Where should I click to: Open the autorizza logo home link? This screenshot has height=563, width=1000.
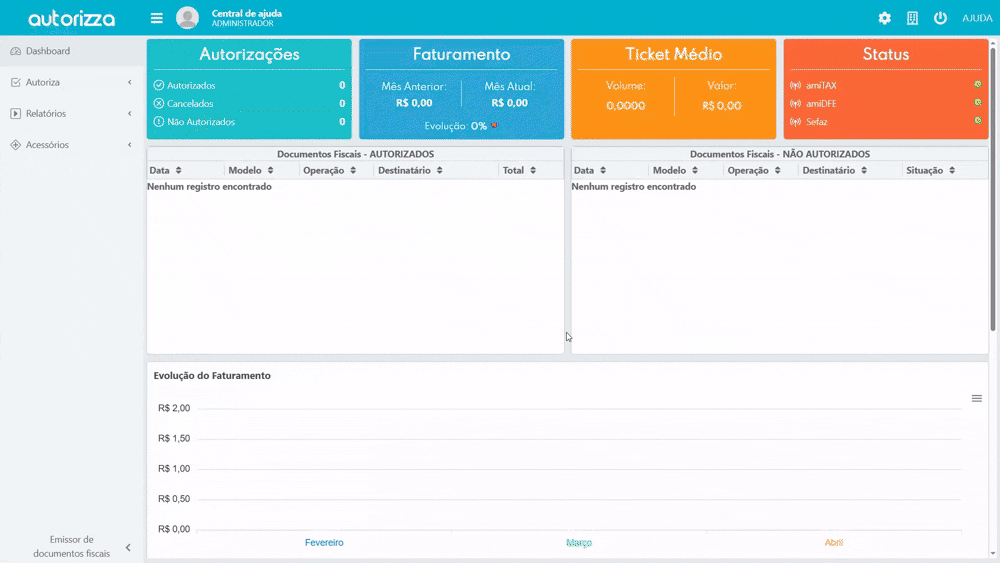71,19
